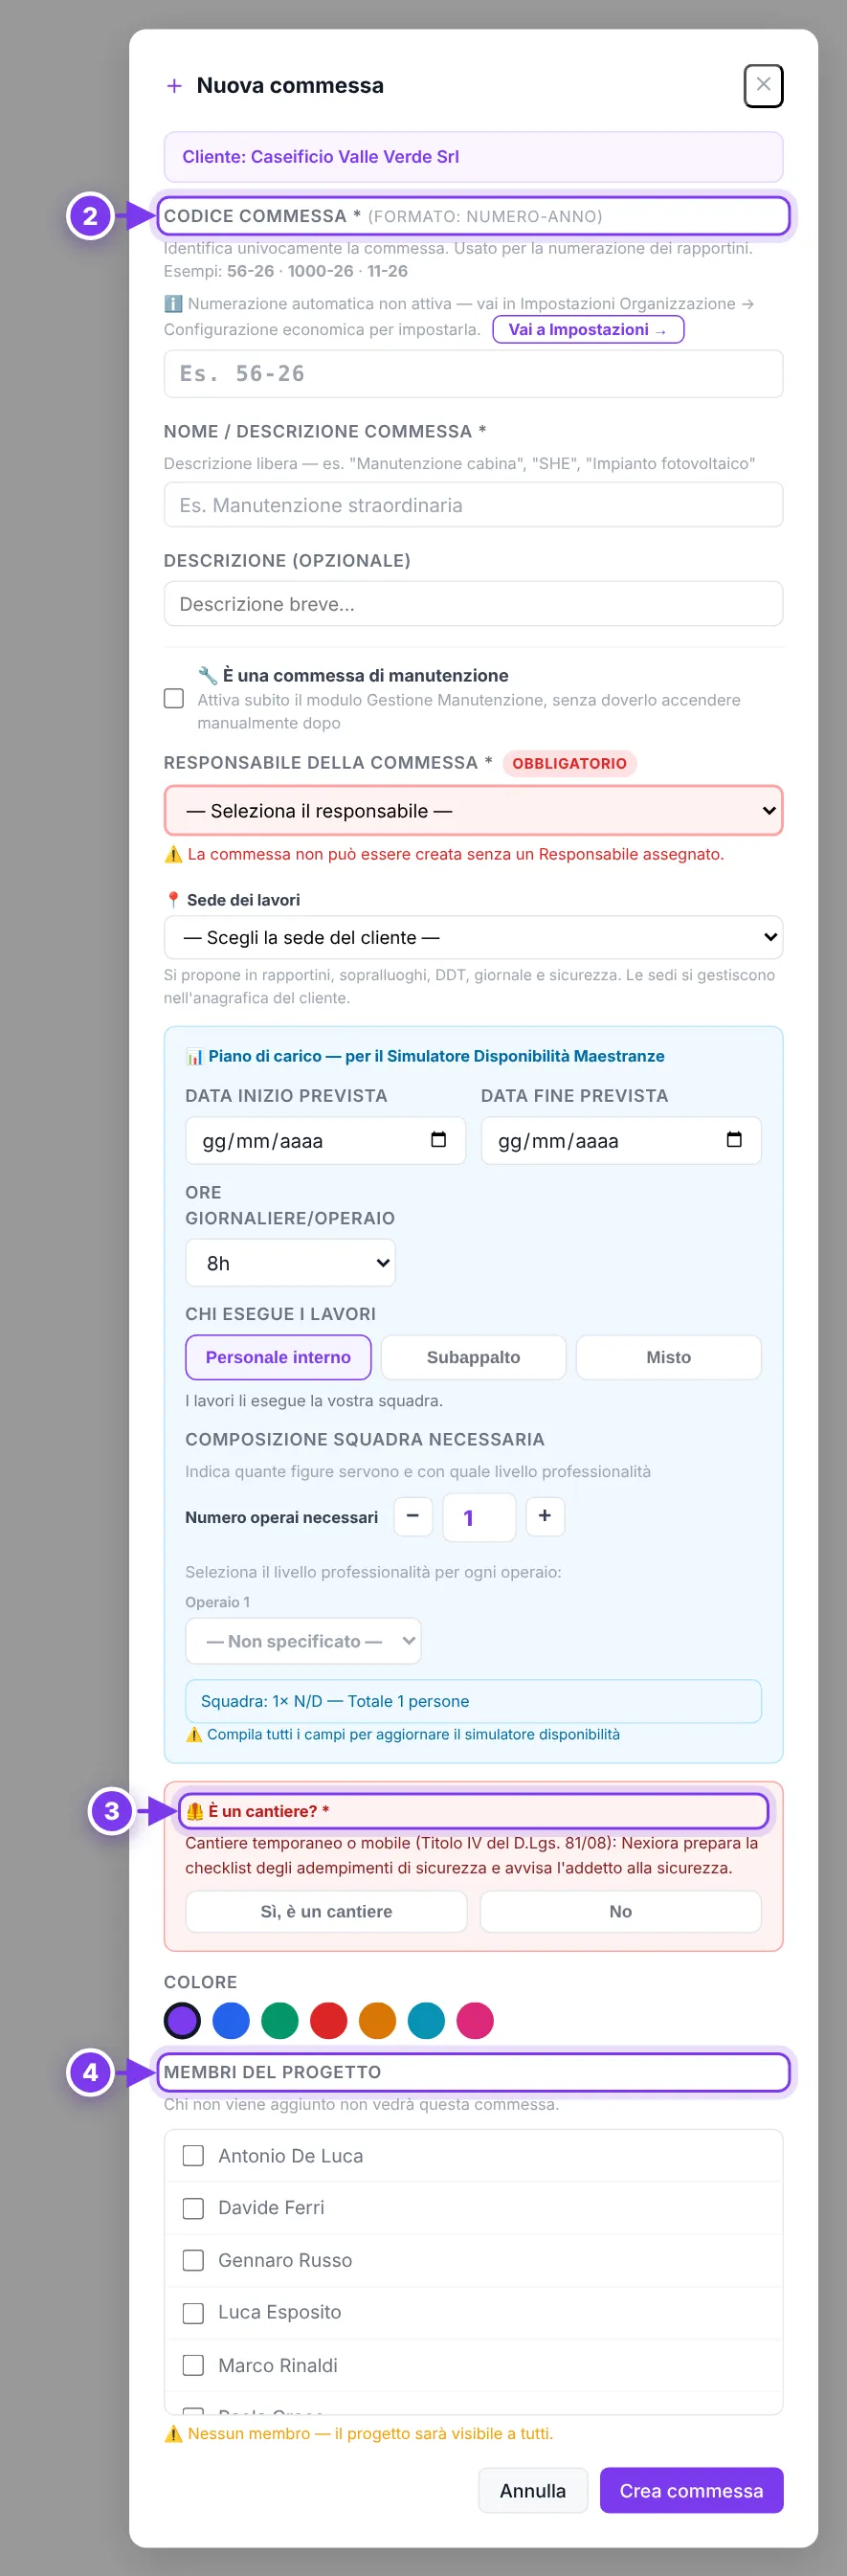The image size is (847, 2576).
Task: Add Marco Rinaldi via his checkbox
Action: tap(193, 2365)
